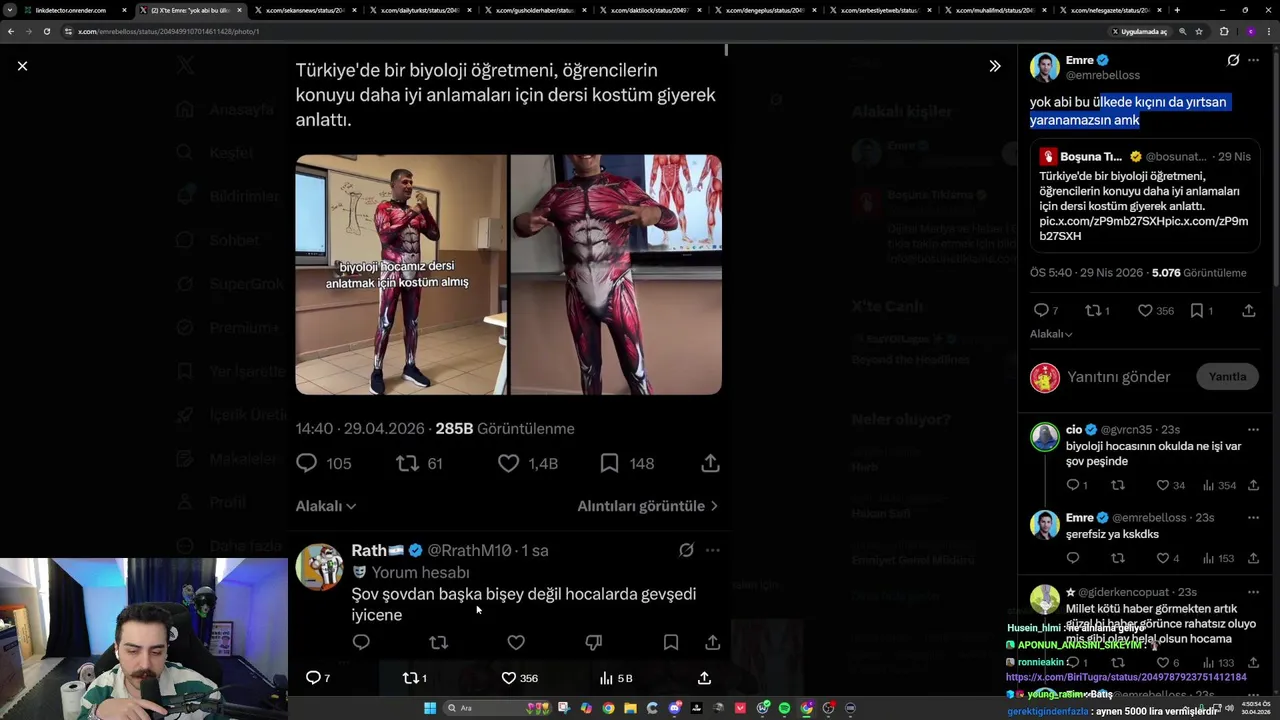Viewport: 1280px width, 720px height.
Task: Click bottom bar share icon
Action: pos(704,678)
